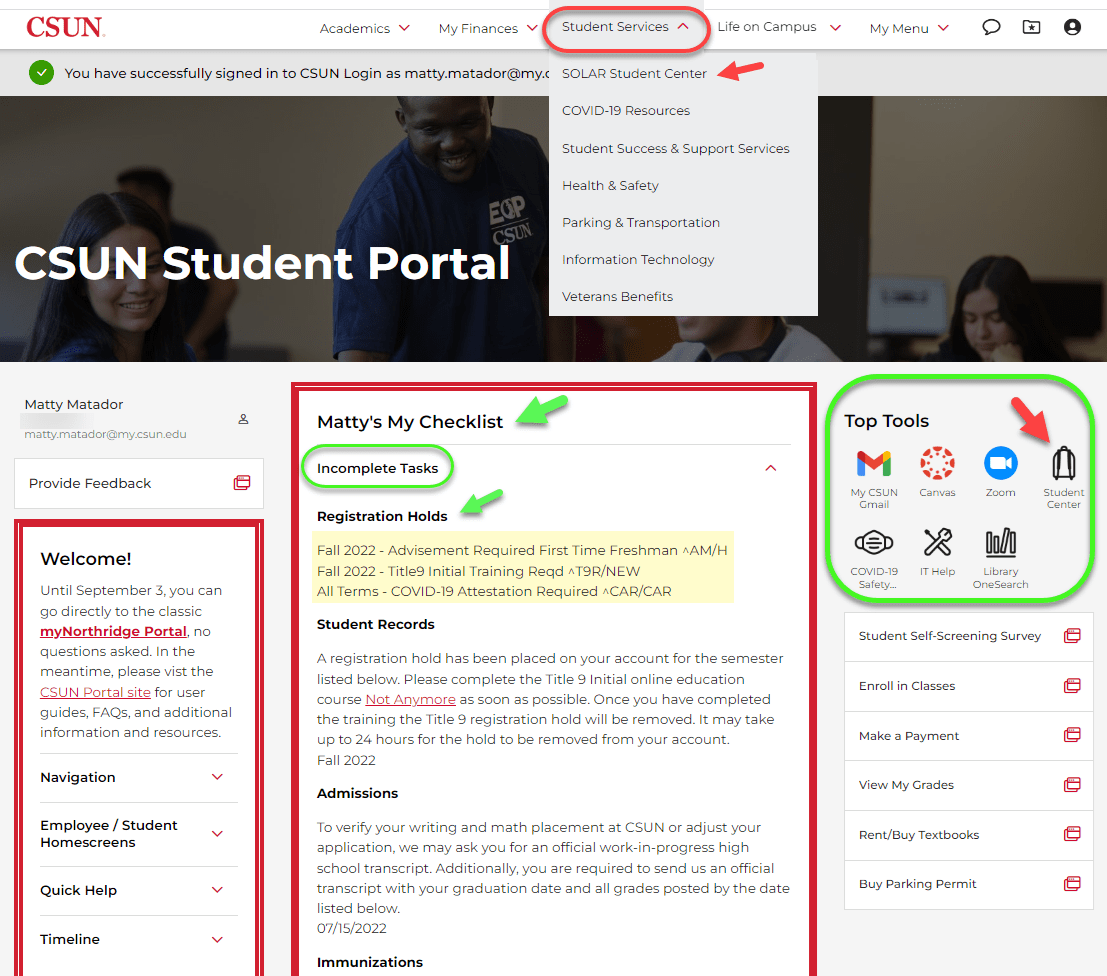
Task: Click the CSUN Portal site link
Action: point(95,692)
